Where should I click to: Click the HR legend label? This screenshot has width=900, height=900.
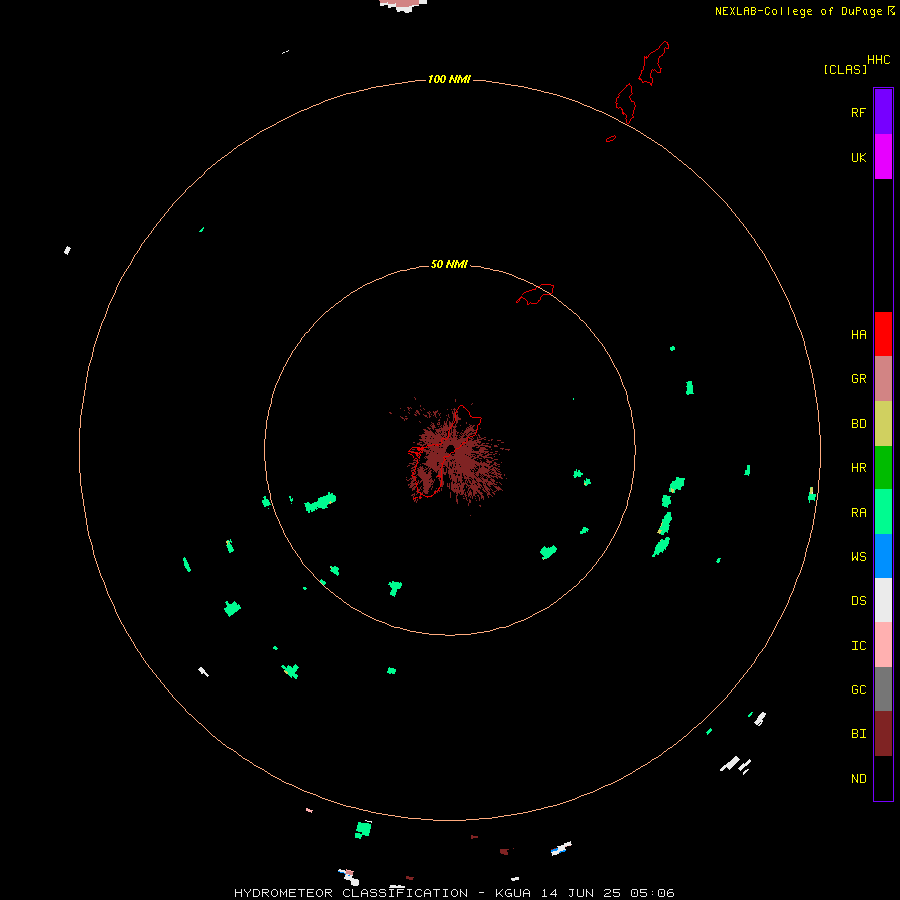click(858, 468)
